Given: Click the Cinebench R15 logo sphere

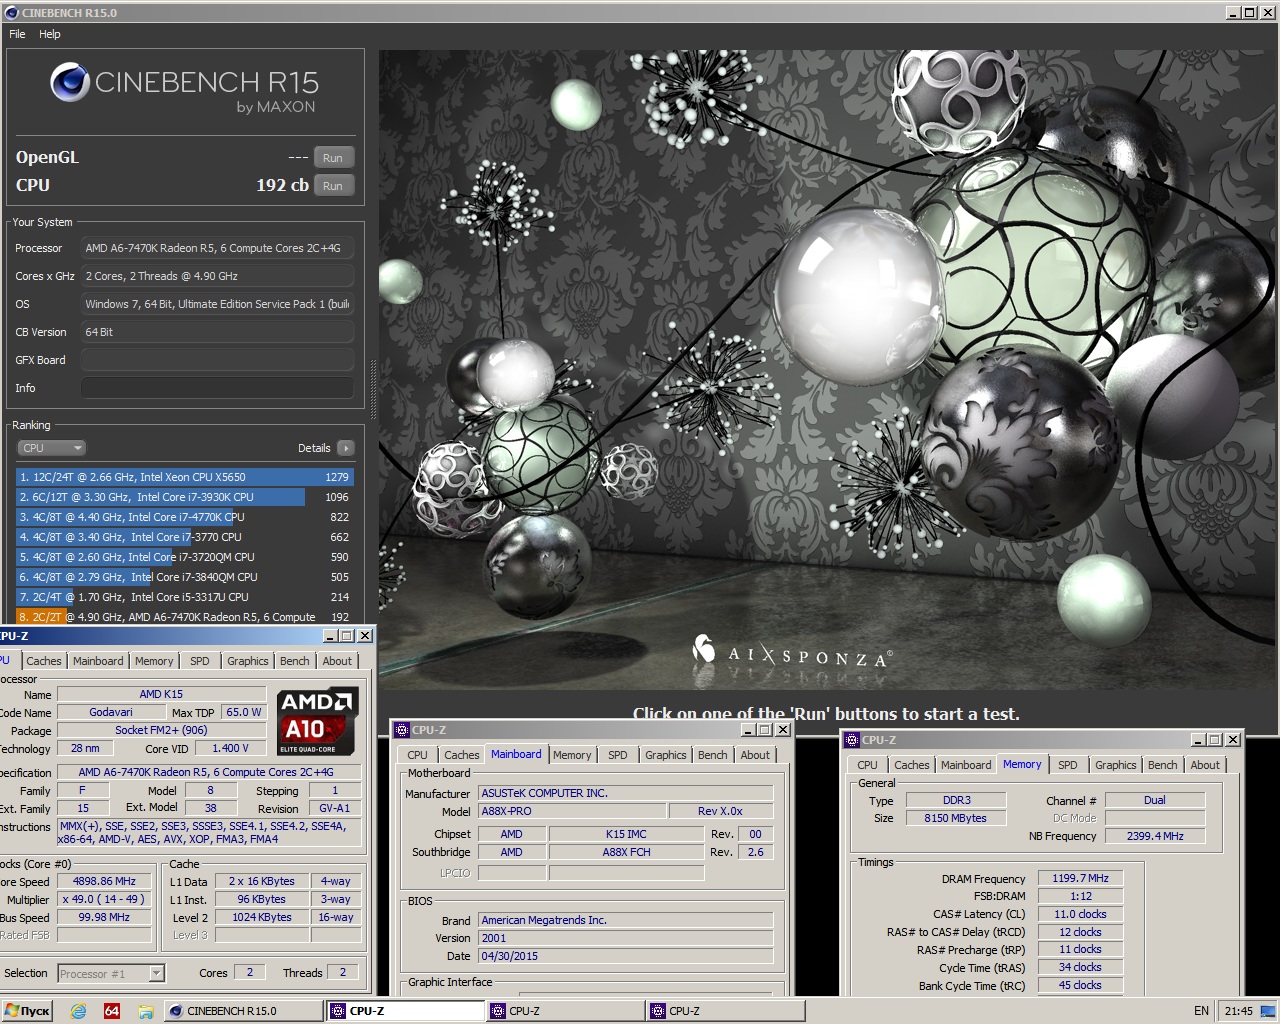Looking at the screenshot, I should click(70, 82).
